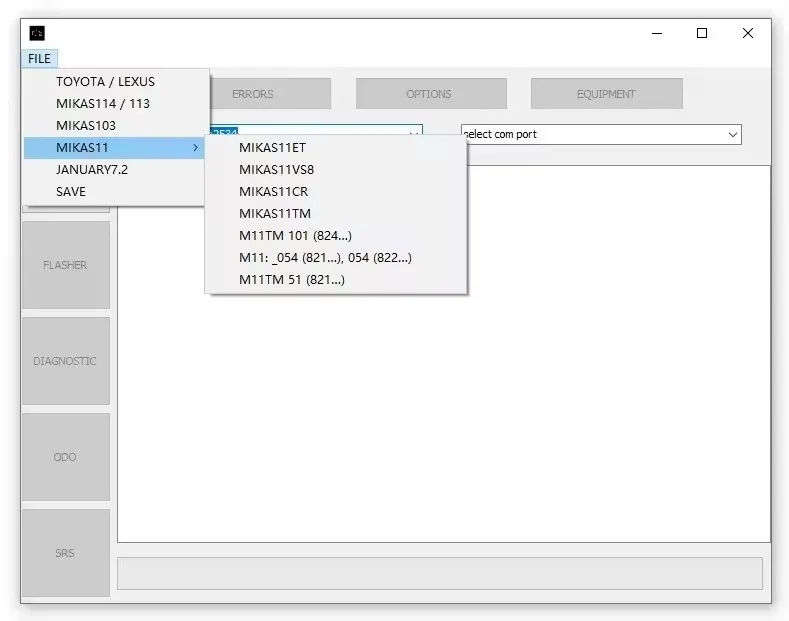Close the application window

(748, 34)
